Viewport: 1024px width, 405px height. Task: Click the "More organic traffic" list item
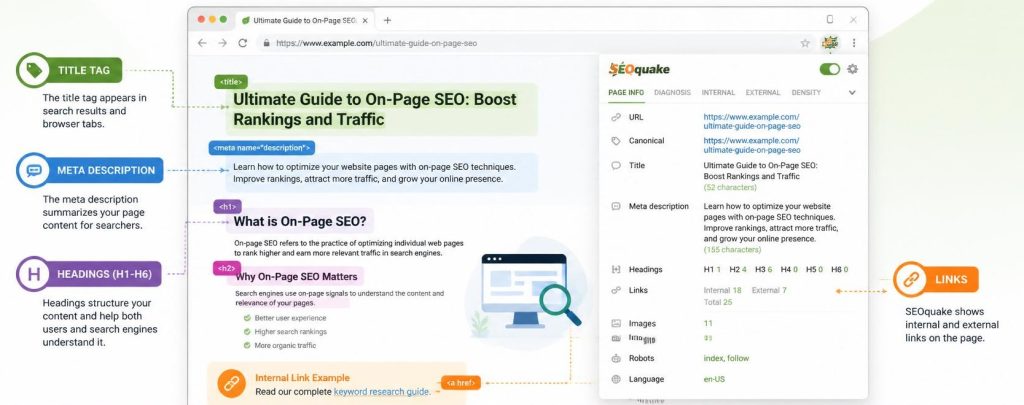pyautogui.click(x=285, y=346)
